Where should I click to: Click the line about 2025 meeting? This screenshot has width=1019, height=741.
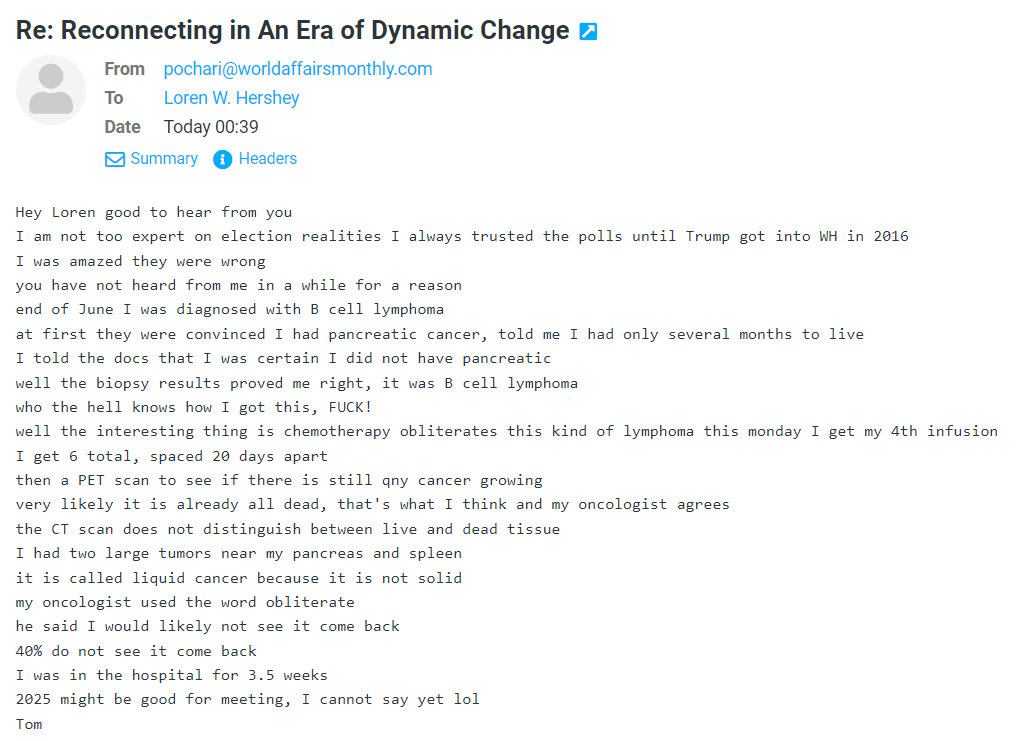click(247, 699)
